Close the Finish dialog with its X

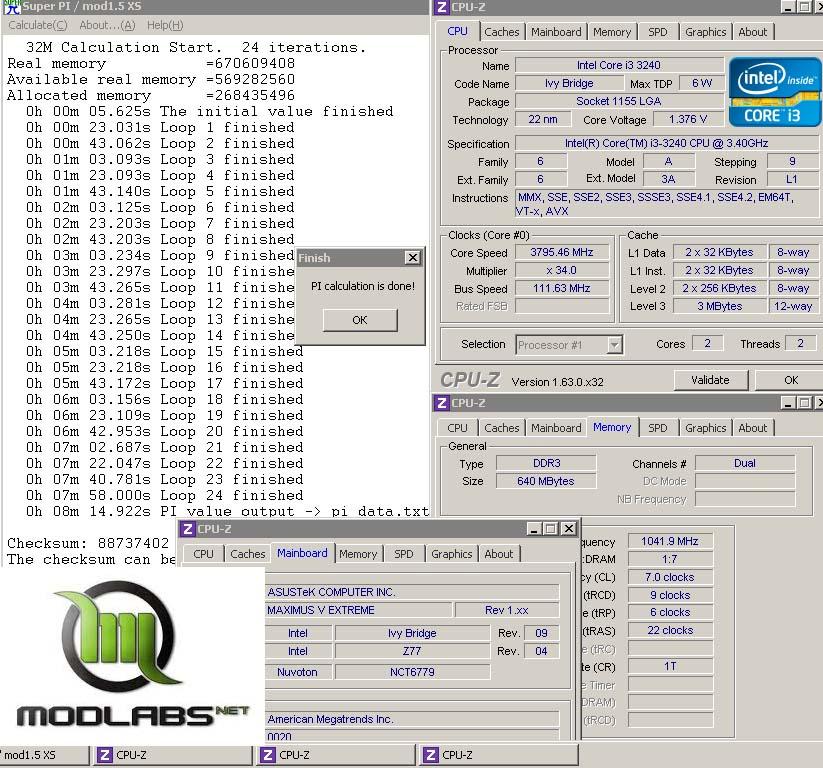(413, 258)
